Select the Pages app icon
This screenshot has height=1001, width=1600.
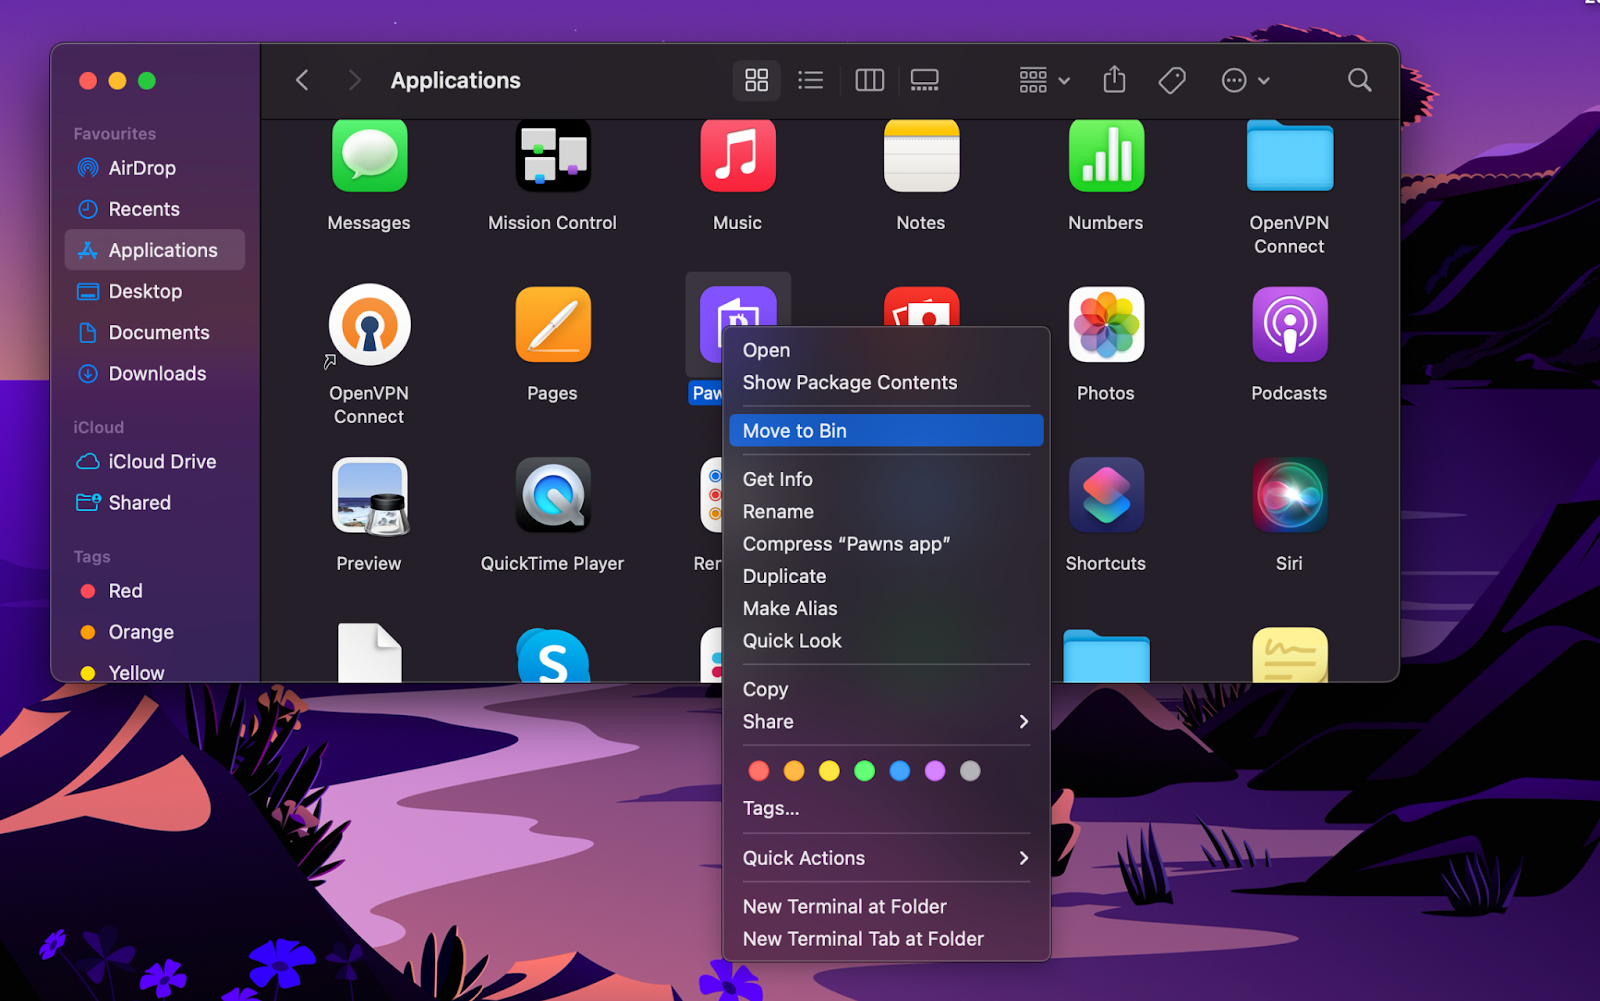coord(553,325)
